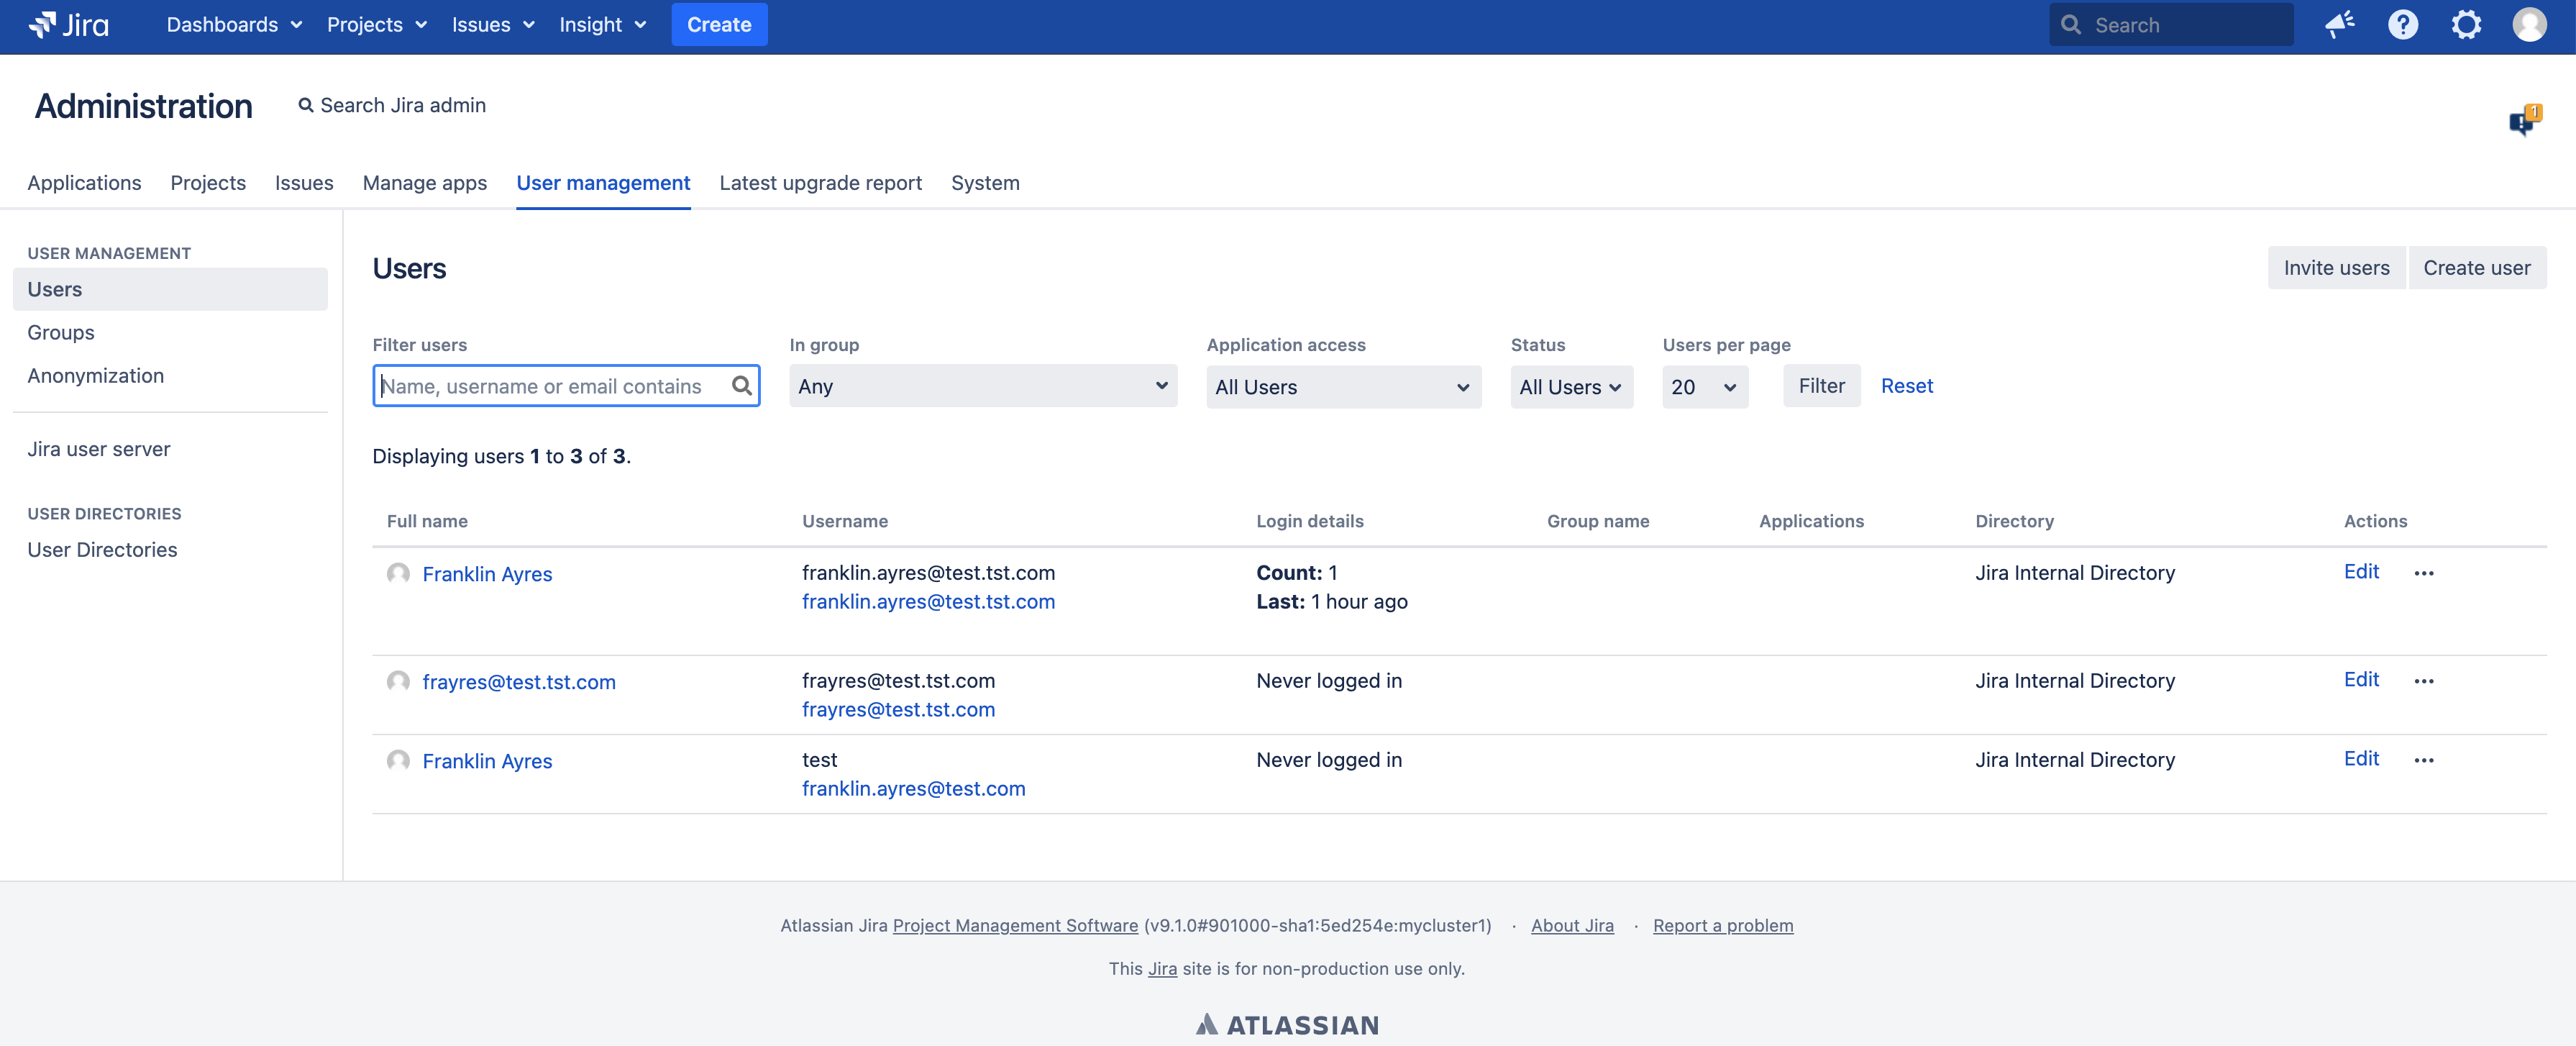Image resolution: width=2576 pixels, height=1046 pixels.
Task: Click the Jira logo in header
Action: point(68,24)
